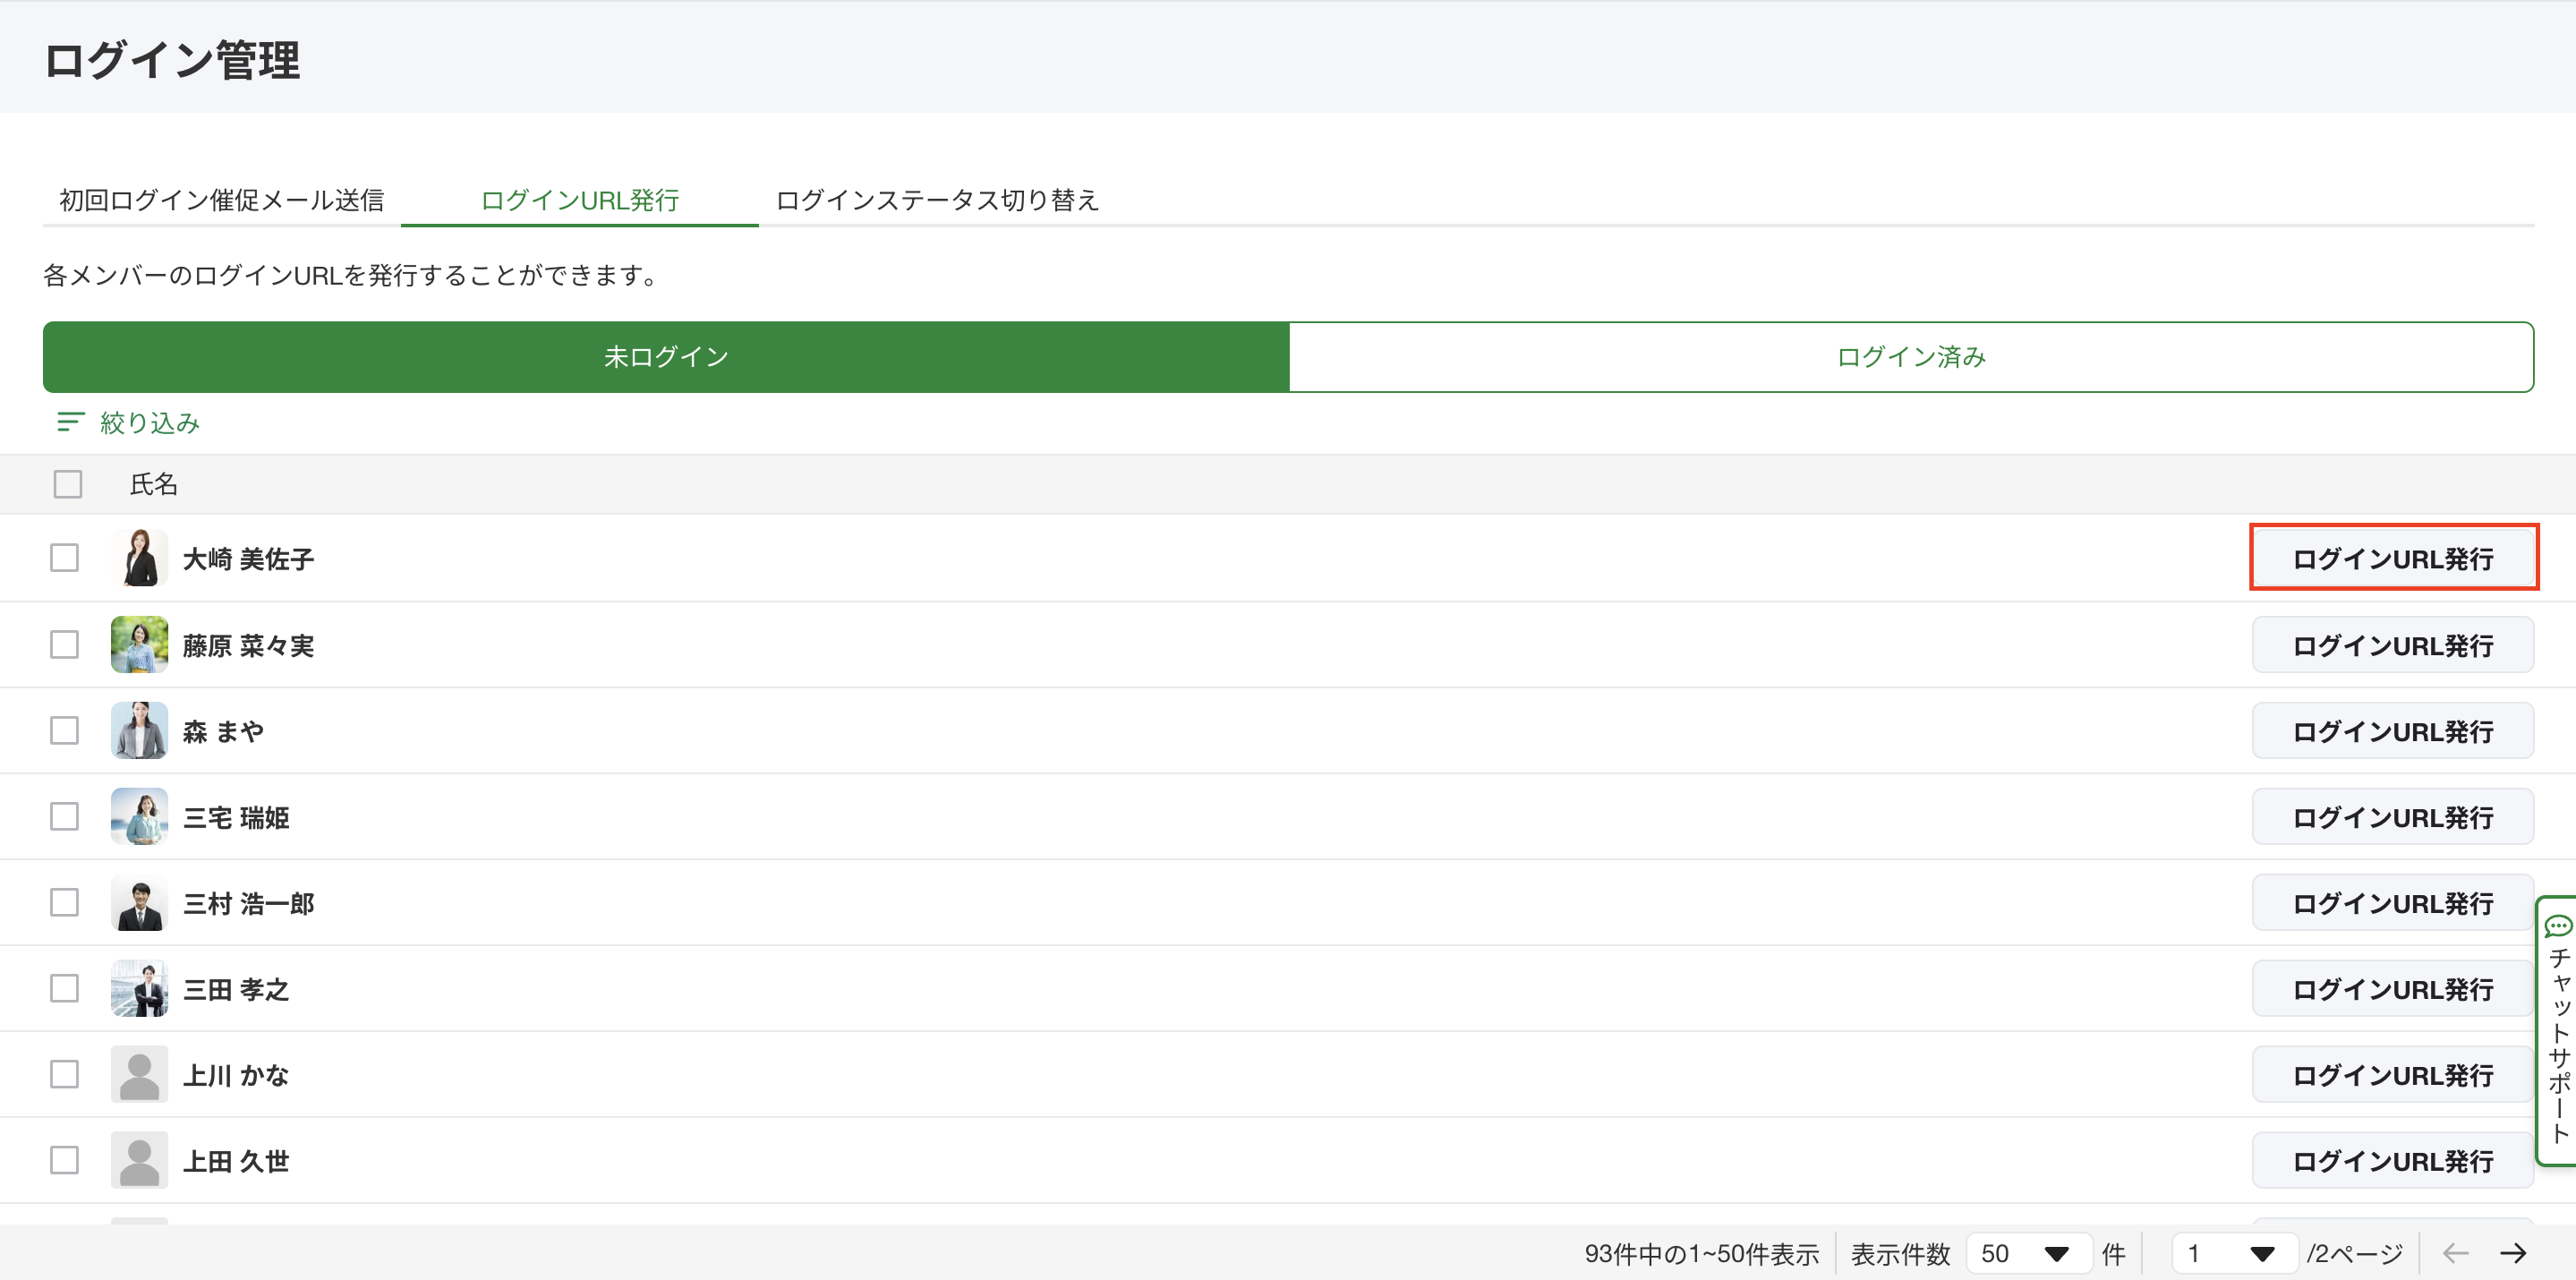
Task: Click ログインURL発行 for 上田 久世
Action: [2393, 1161]
